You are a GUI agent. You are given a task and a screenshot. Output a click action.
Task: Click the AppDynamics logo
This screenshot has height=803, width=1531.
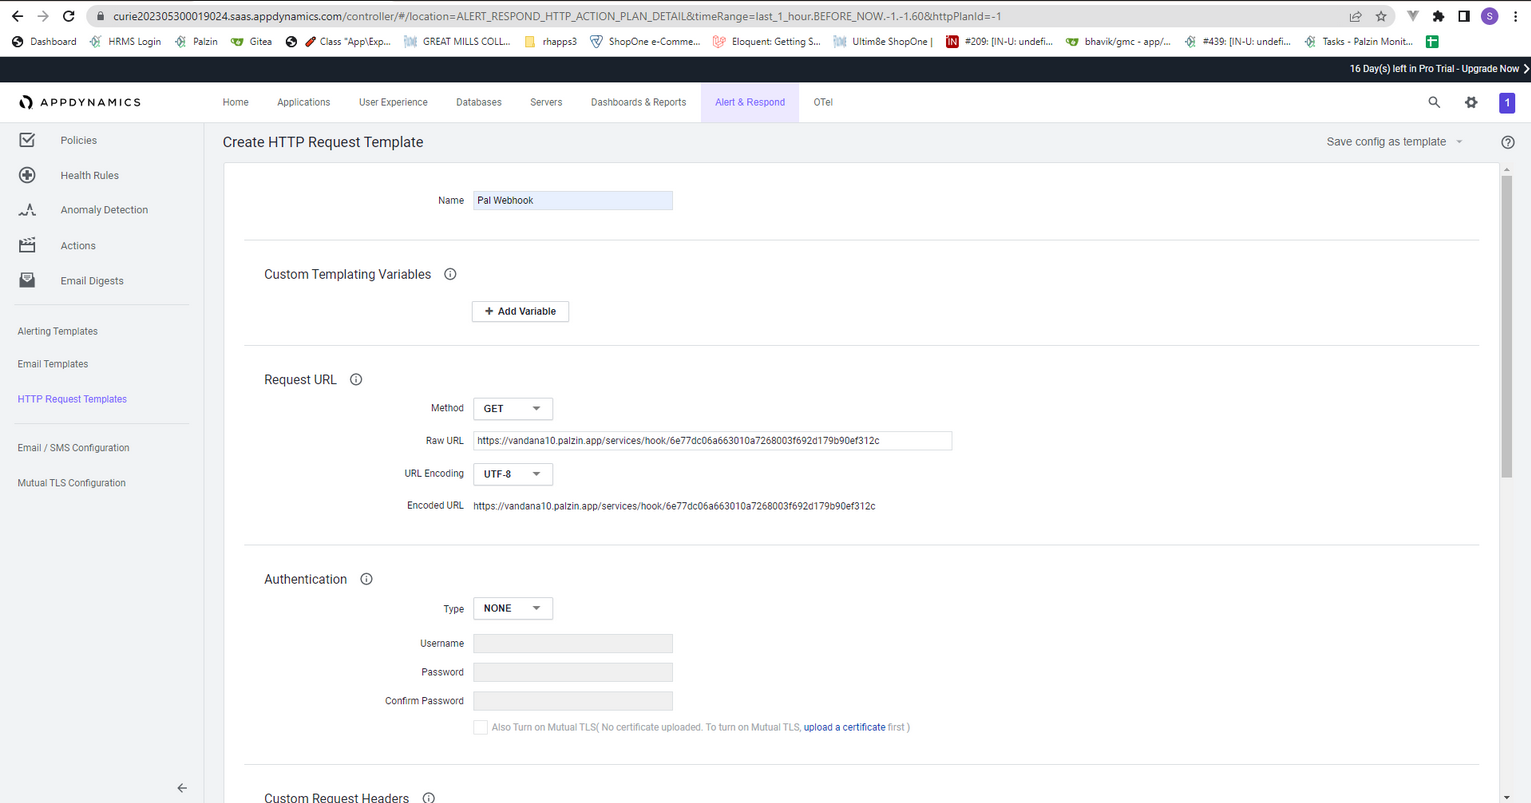click(x=80, y=102)
